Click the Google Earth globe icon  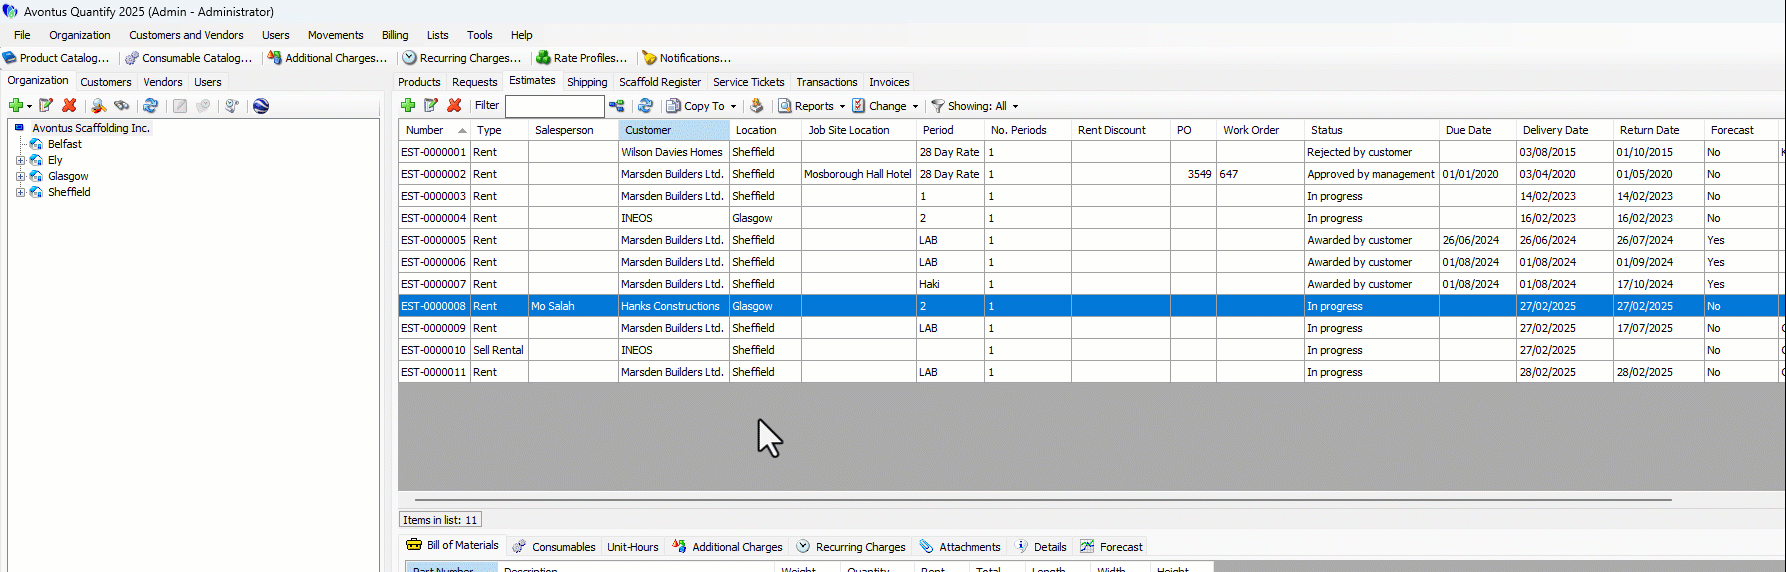pyautogui.click(x=261, y=106)
